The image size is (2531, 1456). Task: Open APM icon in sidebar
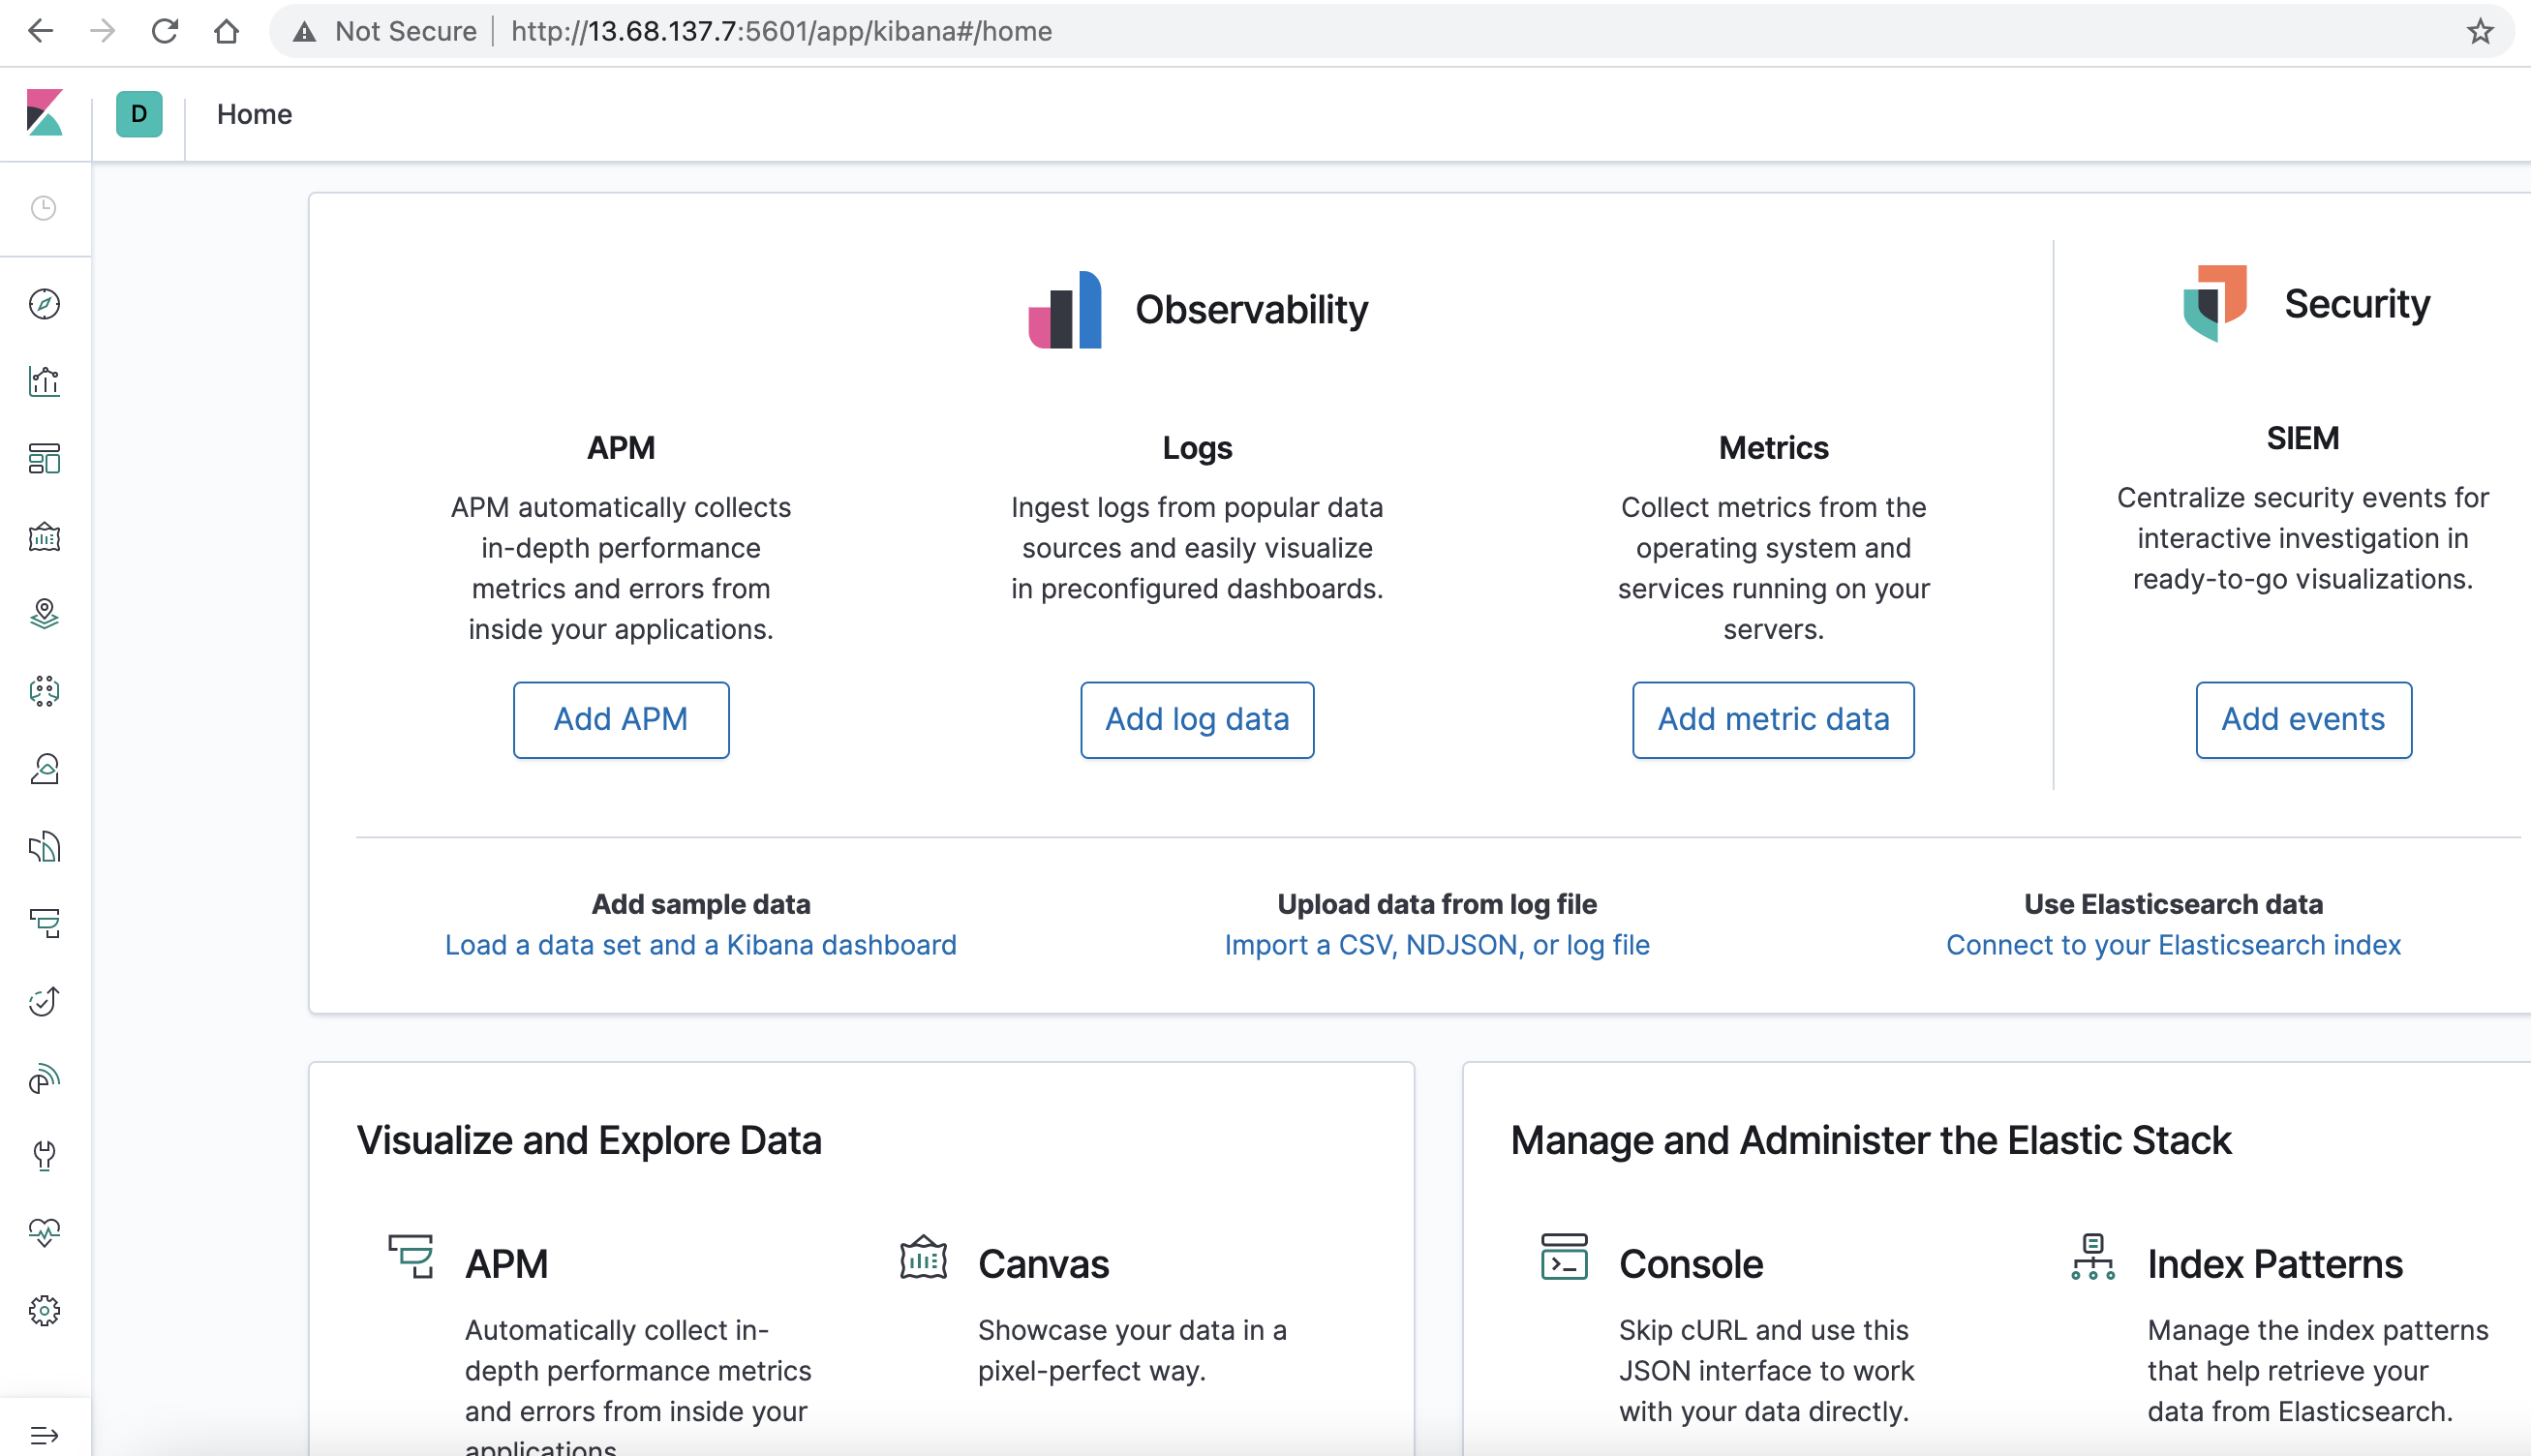click(44, 923)
